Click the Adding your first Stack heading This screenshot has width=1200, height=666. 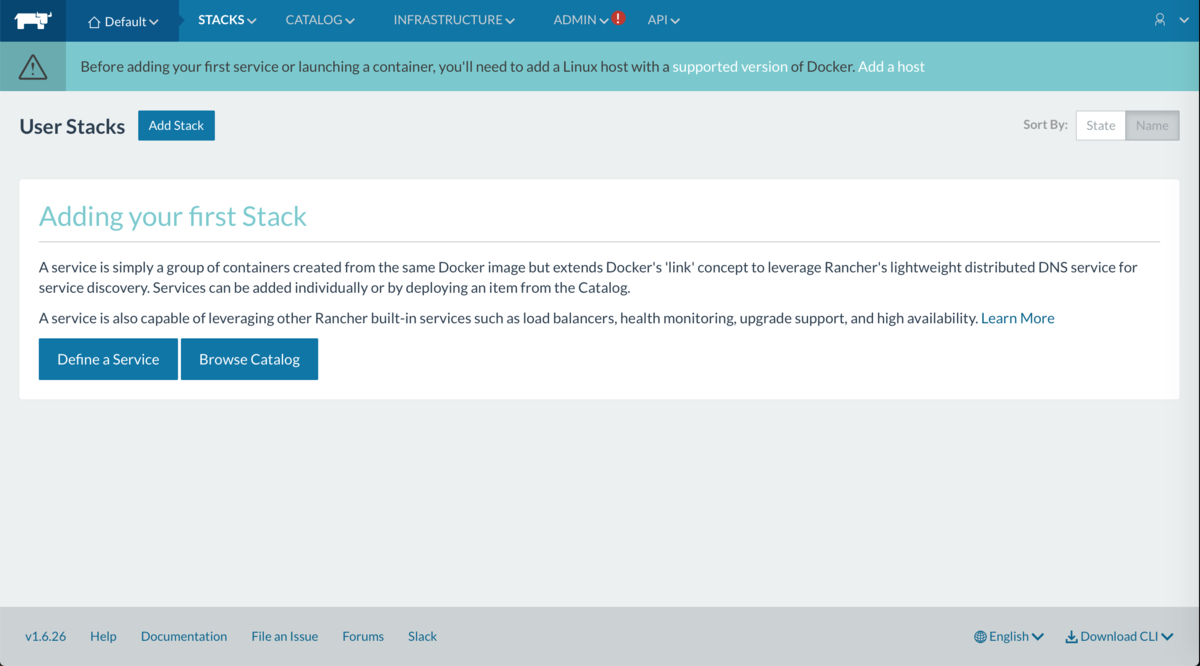173,216
